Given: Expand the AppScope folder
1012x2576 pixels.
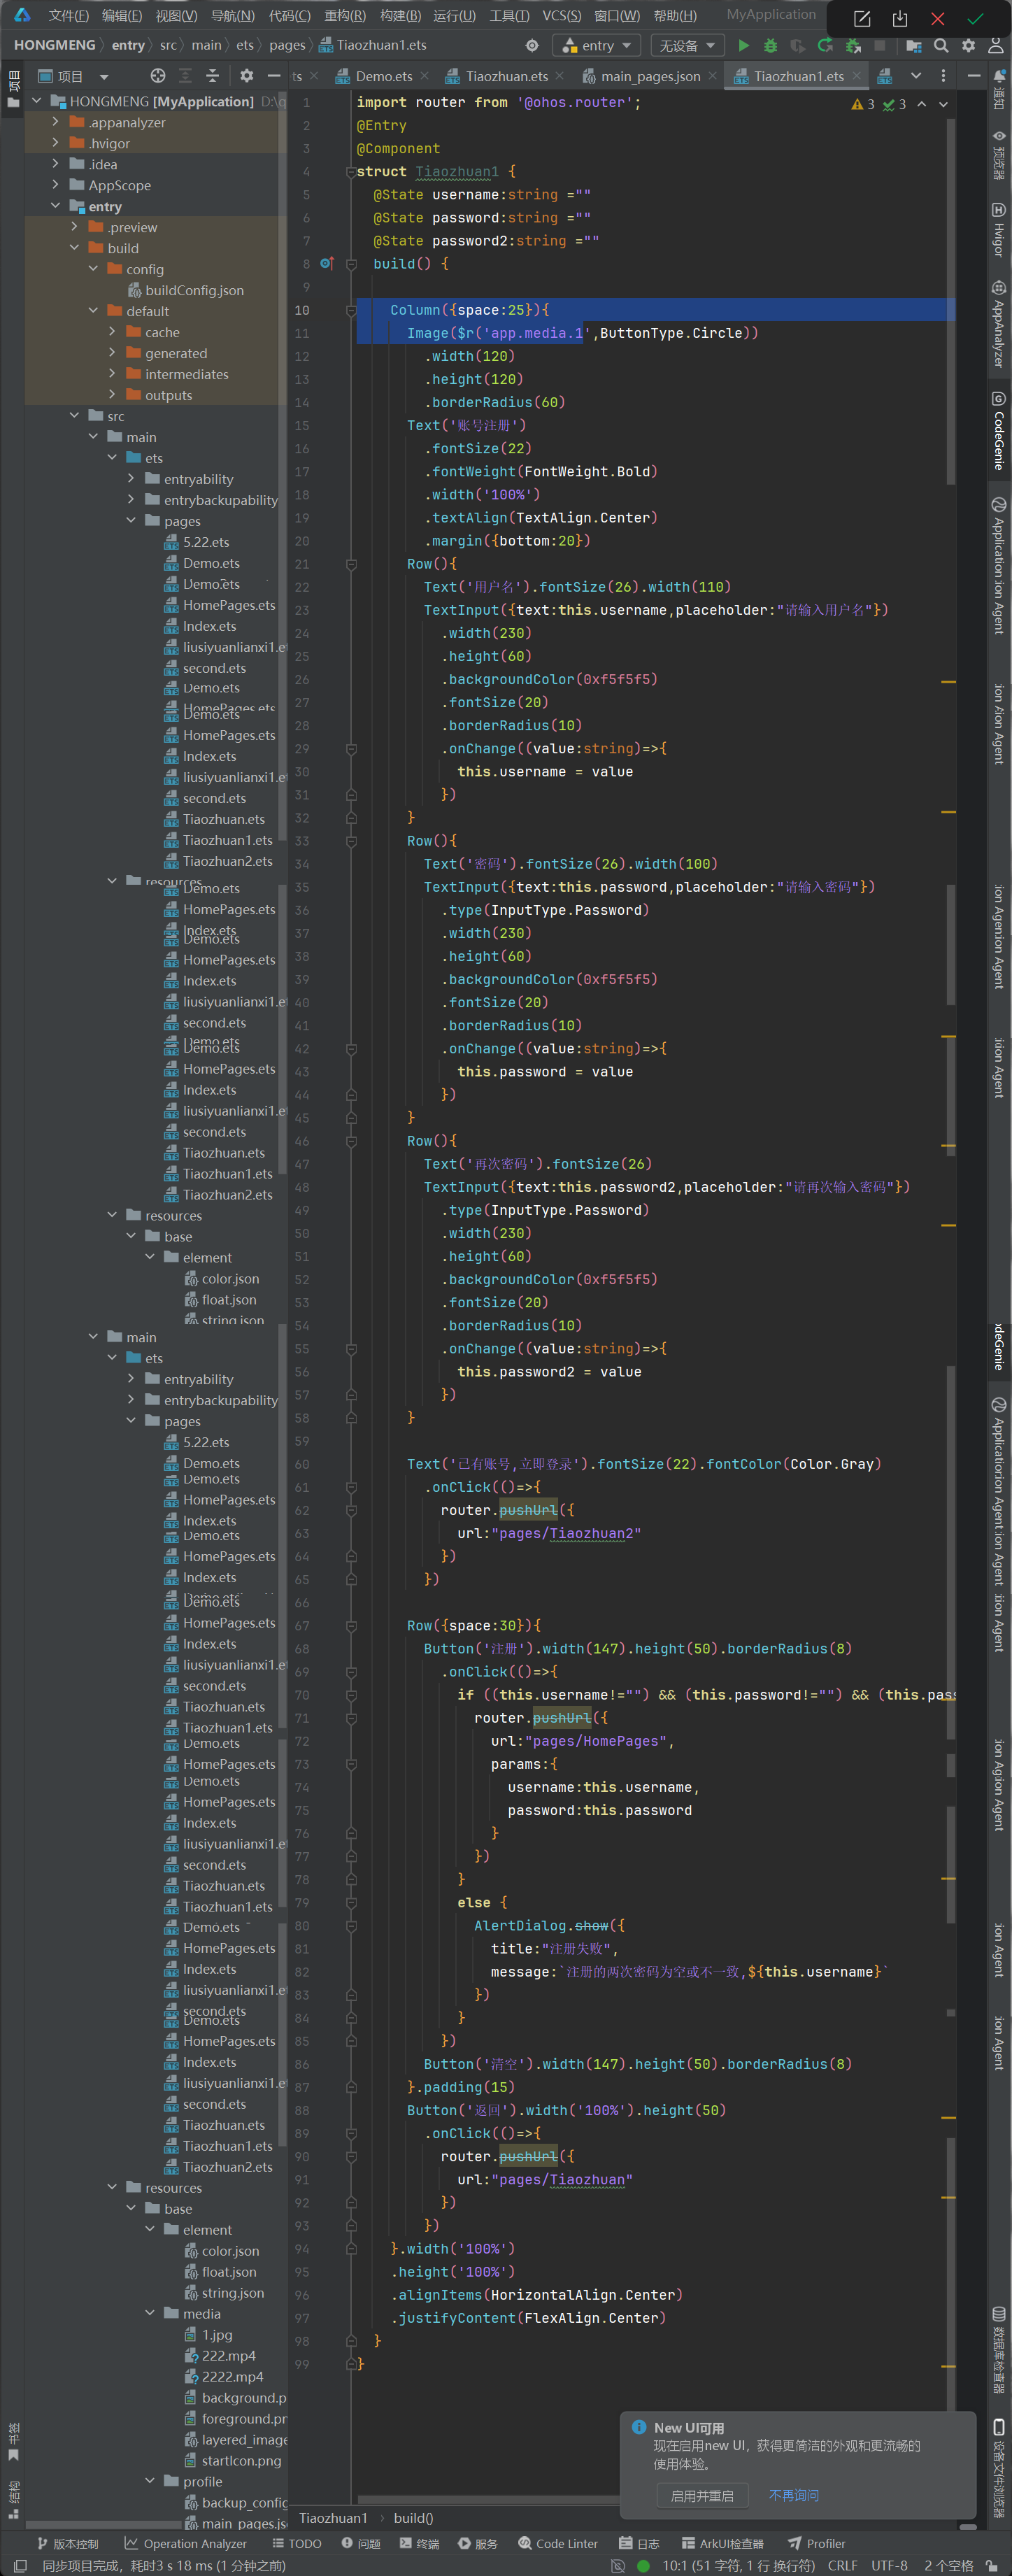Looking at the screenshot, I should pos(55,185).
